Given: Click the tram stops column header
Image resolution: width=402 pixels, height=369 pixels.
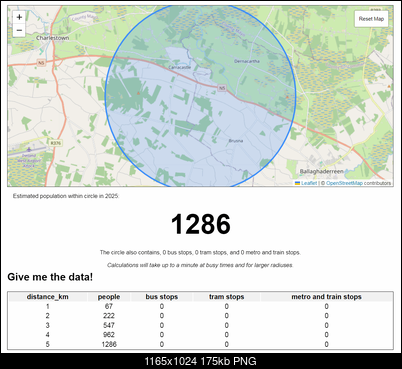Looking at the screenshot, I should tap(227, 297).
